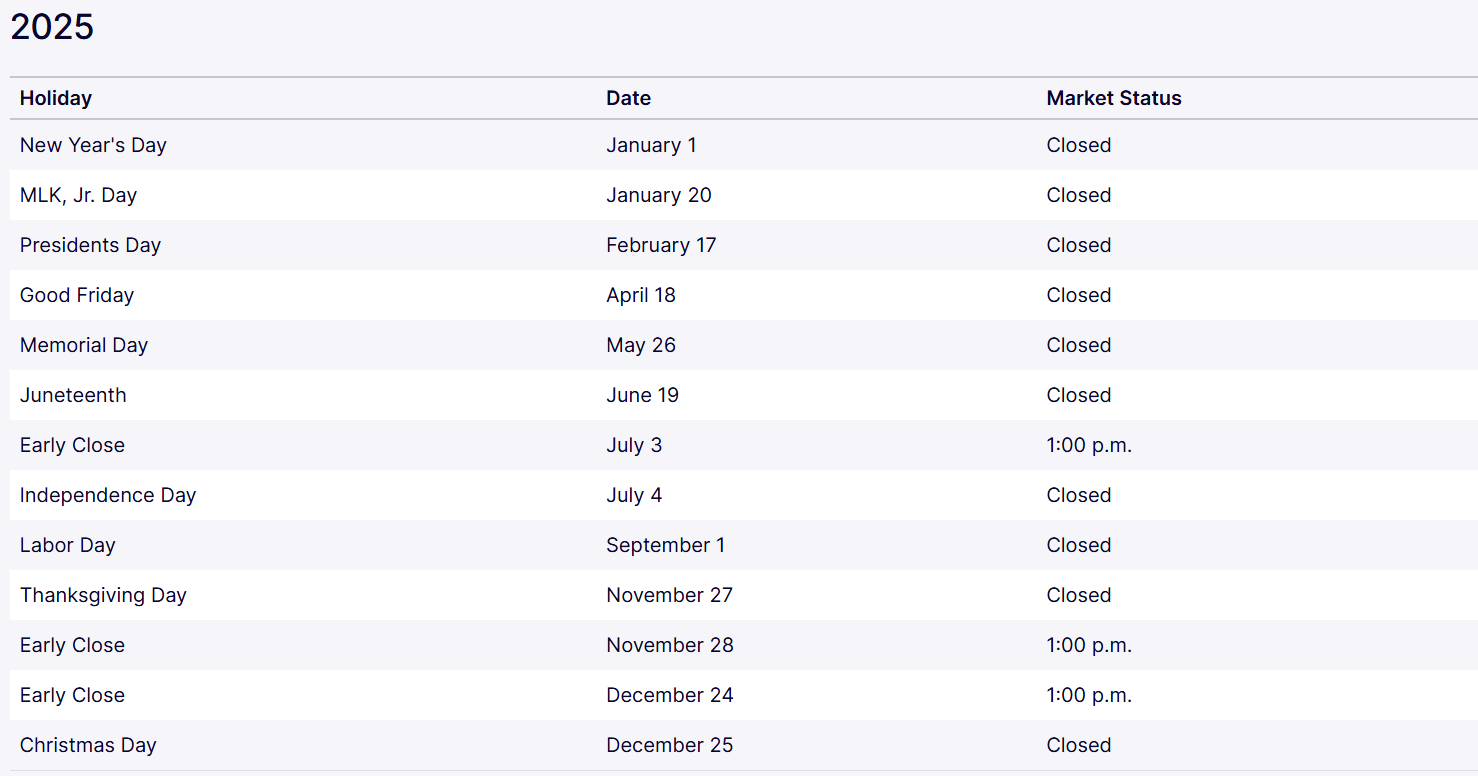
Task: Select the Independence Day row label
Action: [x=108, y=495]
